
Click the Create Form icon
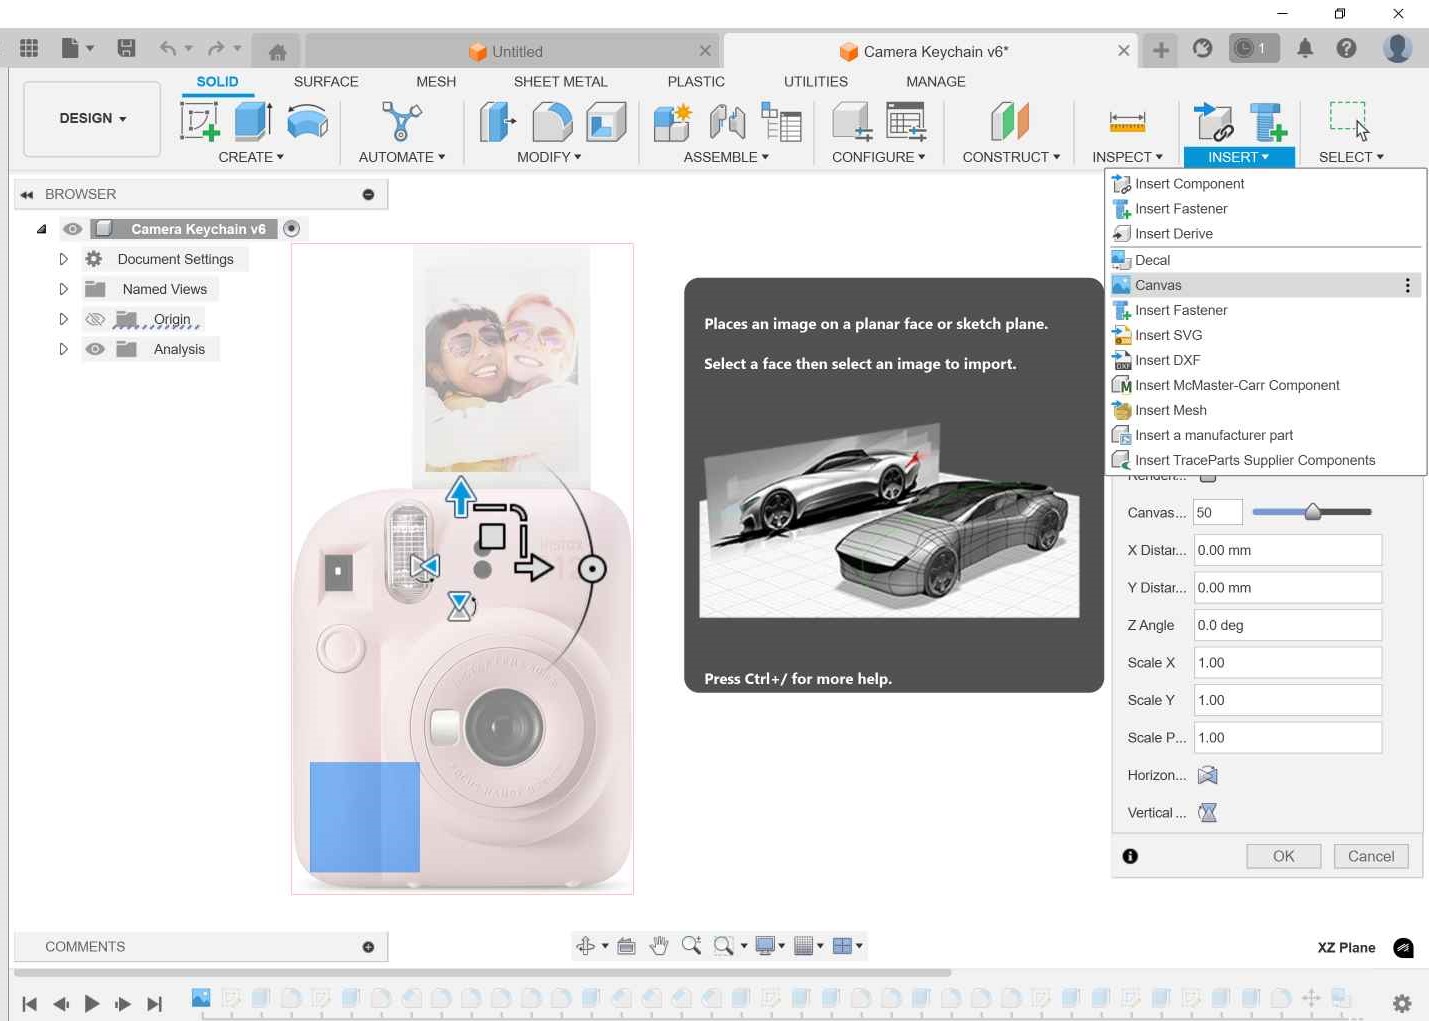click(x=307, y=121)
